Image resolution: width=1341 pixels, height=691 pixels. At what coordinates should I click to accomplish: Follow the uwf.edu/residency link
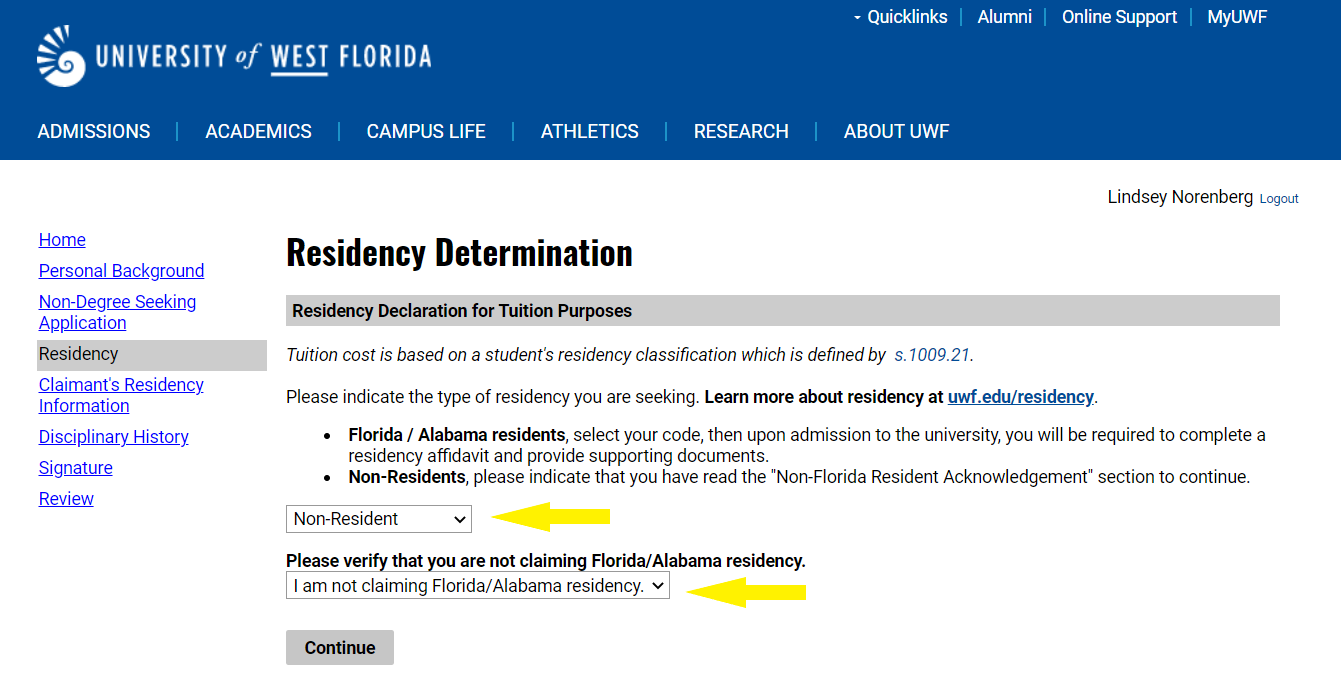tap(1021, 397)
